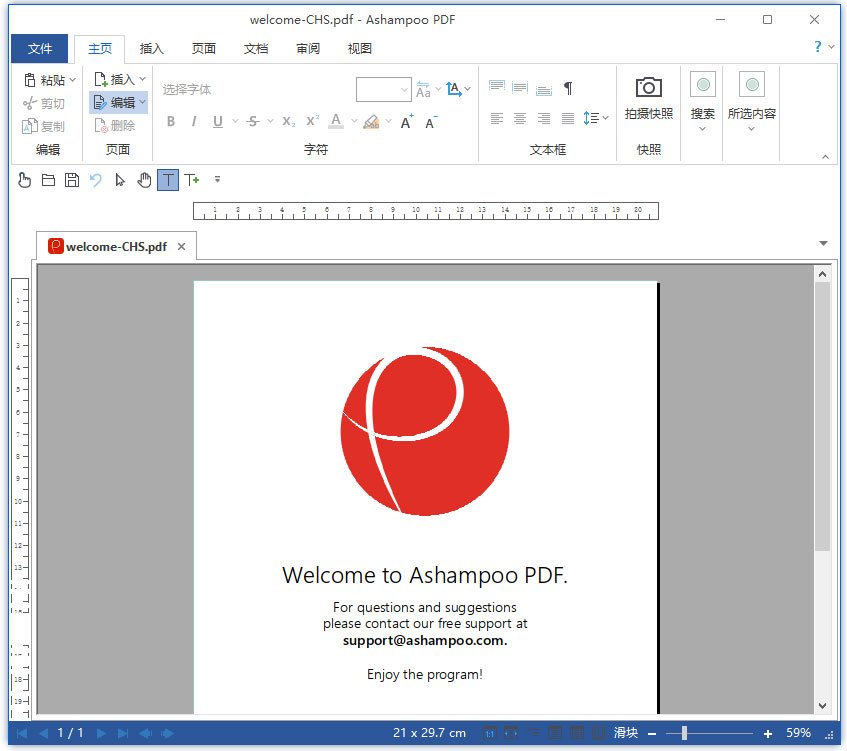The height and width of the screenshot is (751, 847).
Task: Set text box vertical alignment to bottom
Action: click(x=544, y=89)
